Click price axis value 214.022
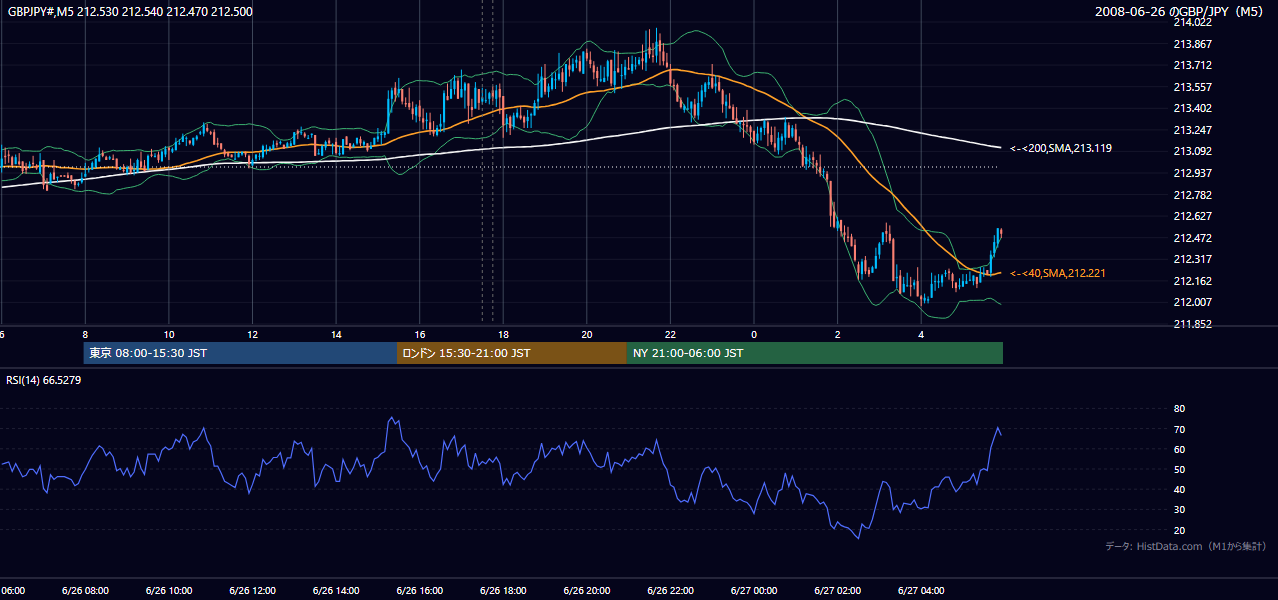The image size is (1278, 600). click(x=1191, y=22)
